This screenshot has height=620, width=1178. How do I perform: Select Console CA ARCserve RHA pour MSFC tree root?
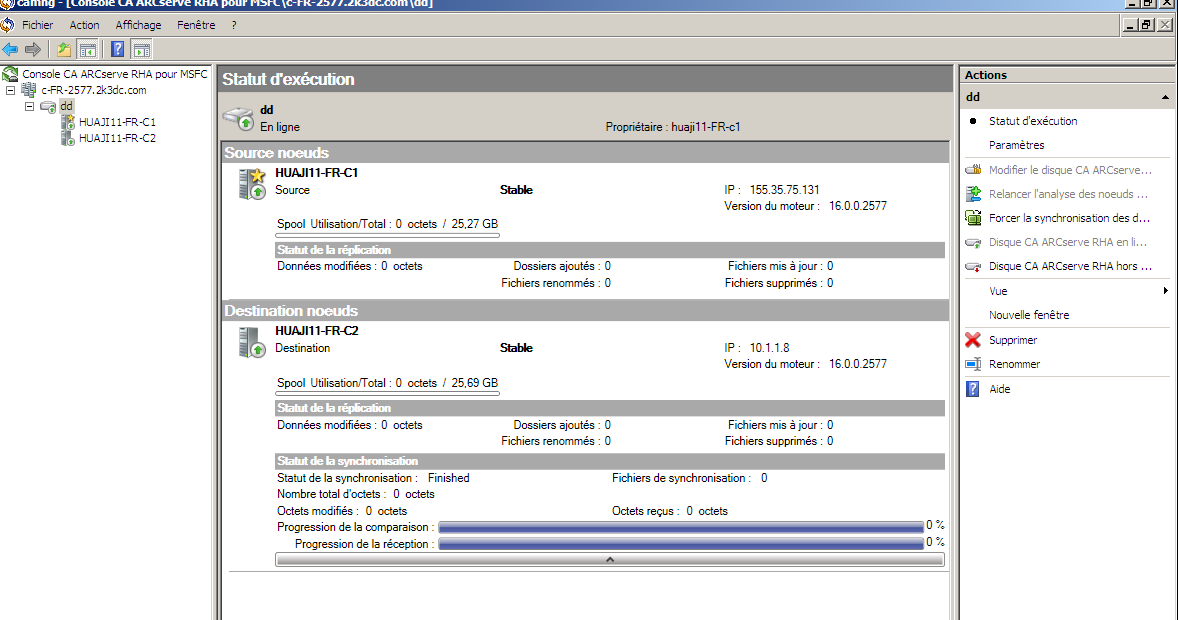pos(114,74)
